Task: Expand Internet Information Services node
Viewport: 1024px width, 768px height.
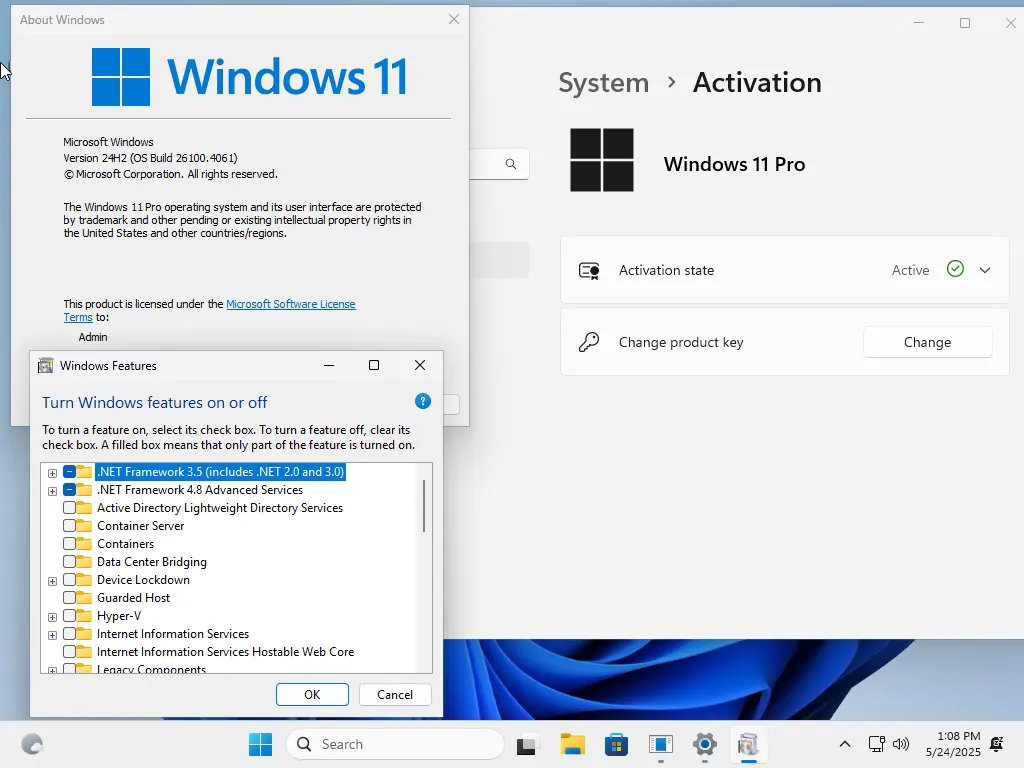Action: (52, 635)
